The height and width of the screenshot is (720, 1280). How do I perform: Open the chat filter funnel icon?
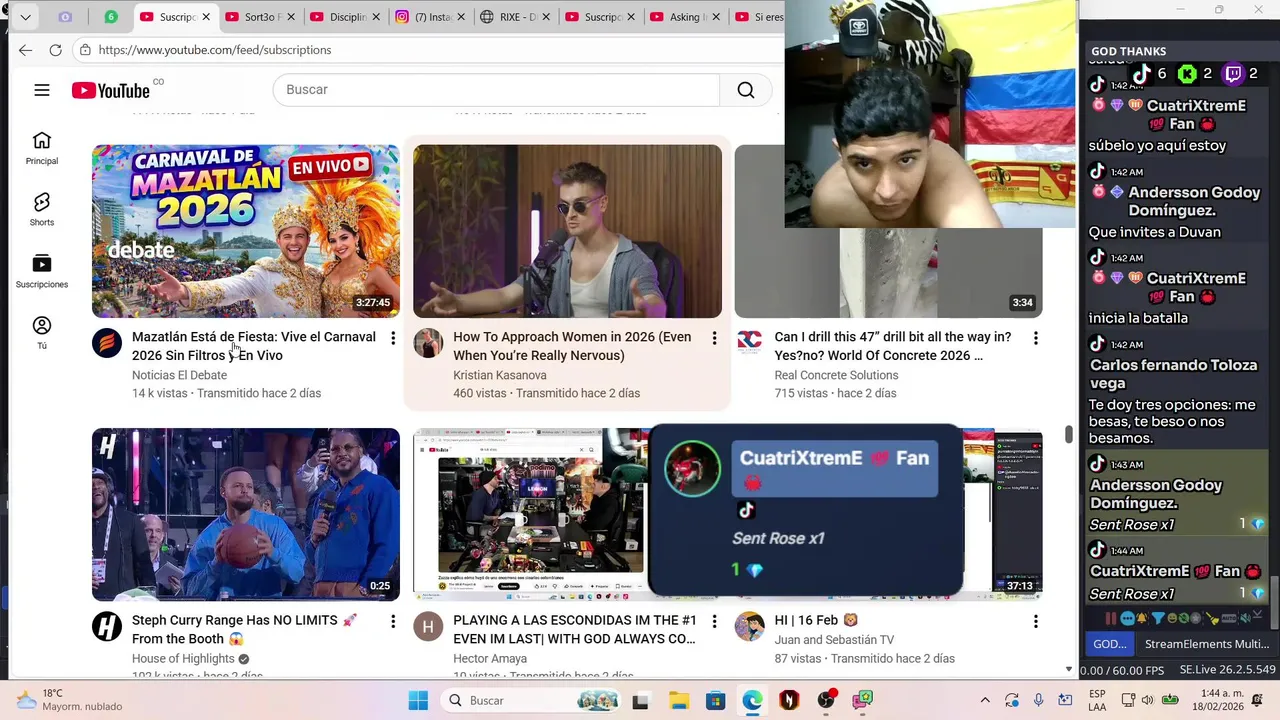tap(1158, 618)
